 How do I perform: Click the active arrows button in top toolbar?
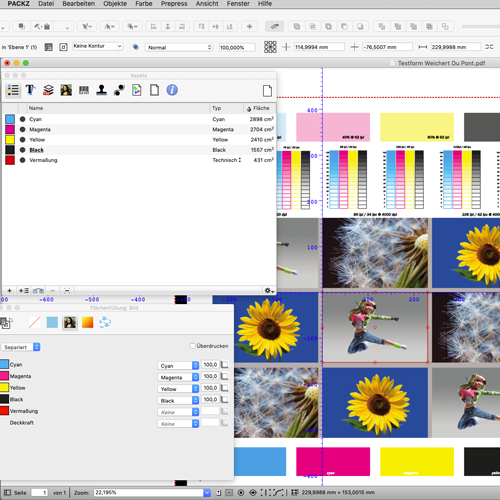coord(274,26)
